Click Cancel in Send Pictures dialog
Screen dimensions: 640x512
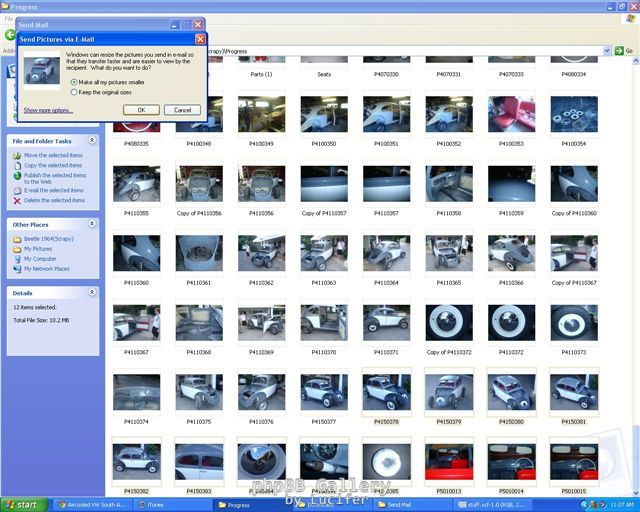click(x=182, y=110)
